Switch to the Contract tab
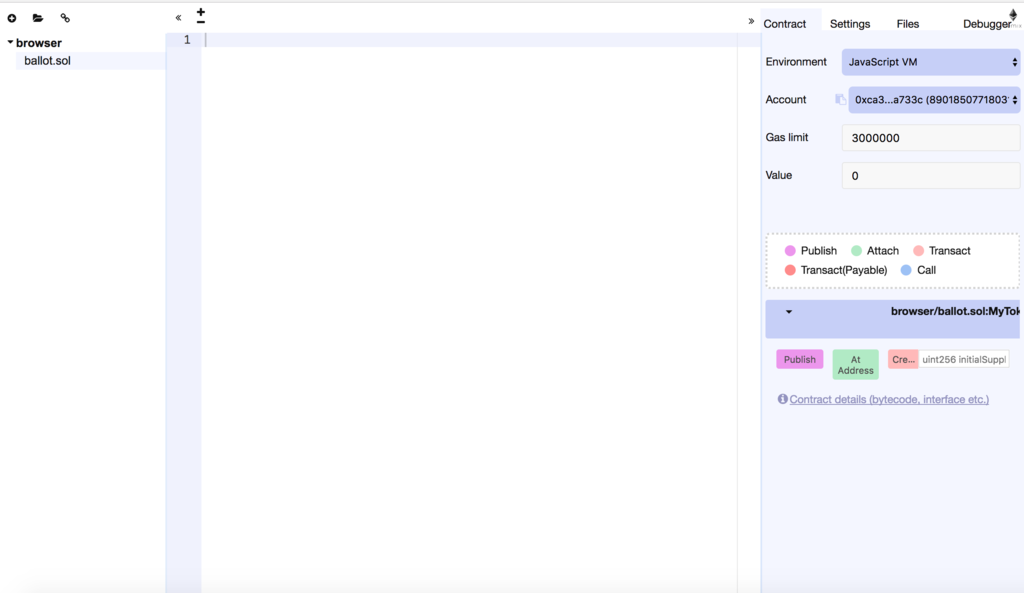 tap(784, 24)
